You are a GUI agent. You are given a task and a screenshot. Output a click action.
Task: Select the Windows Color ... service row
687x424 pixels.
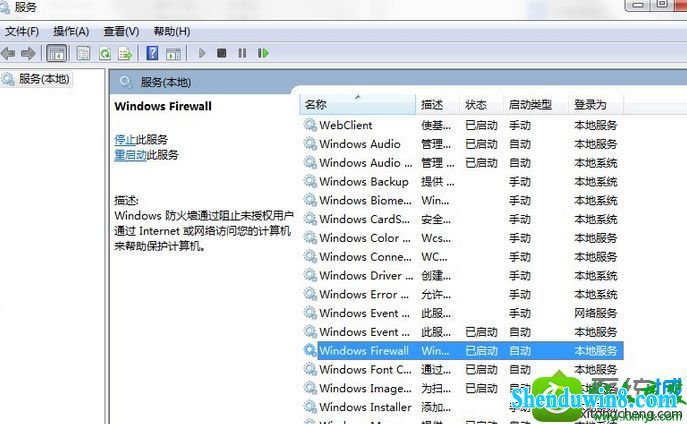pyautogui.click(x=462, y=238)
